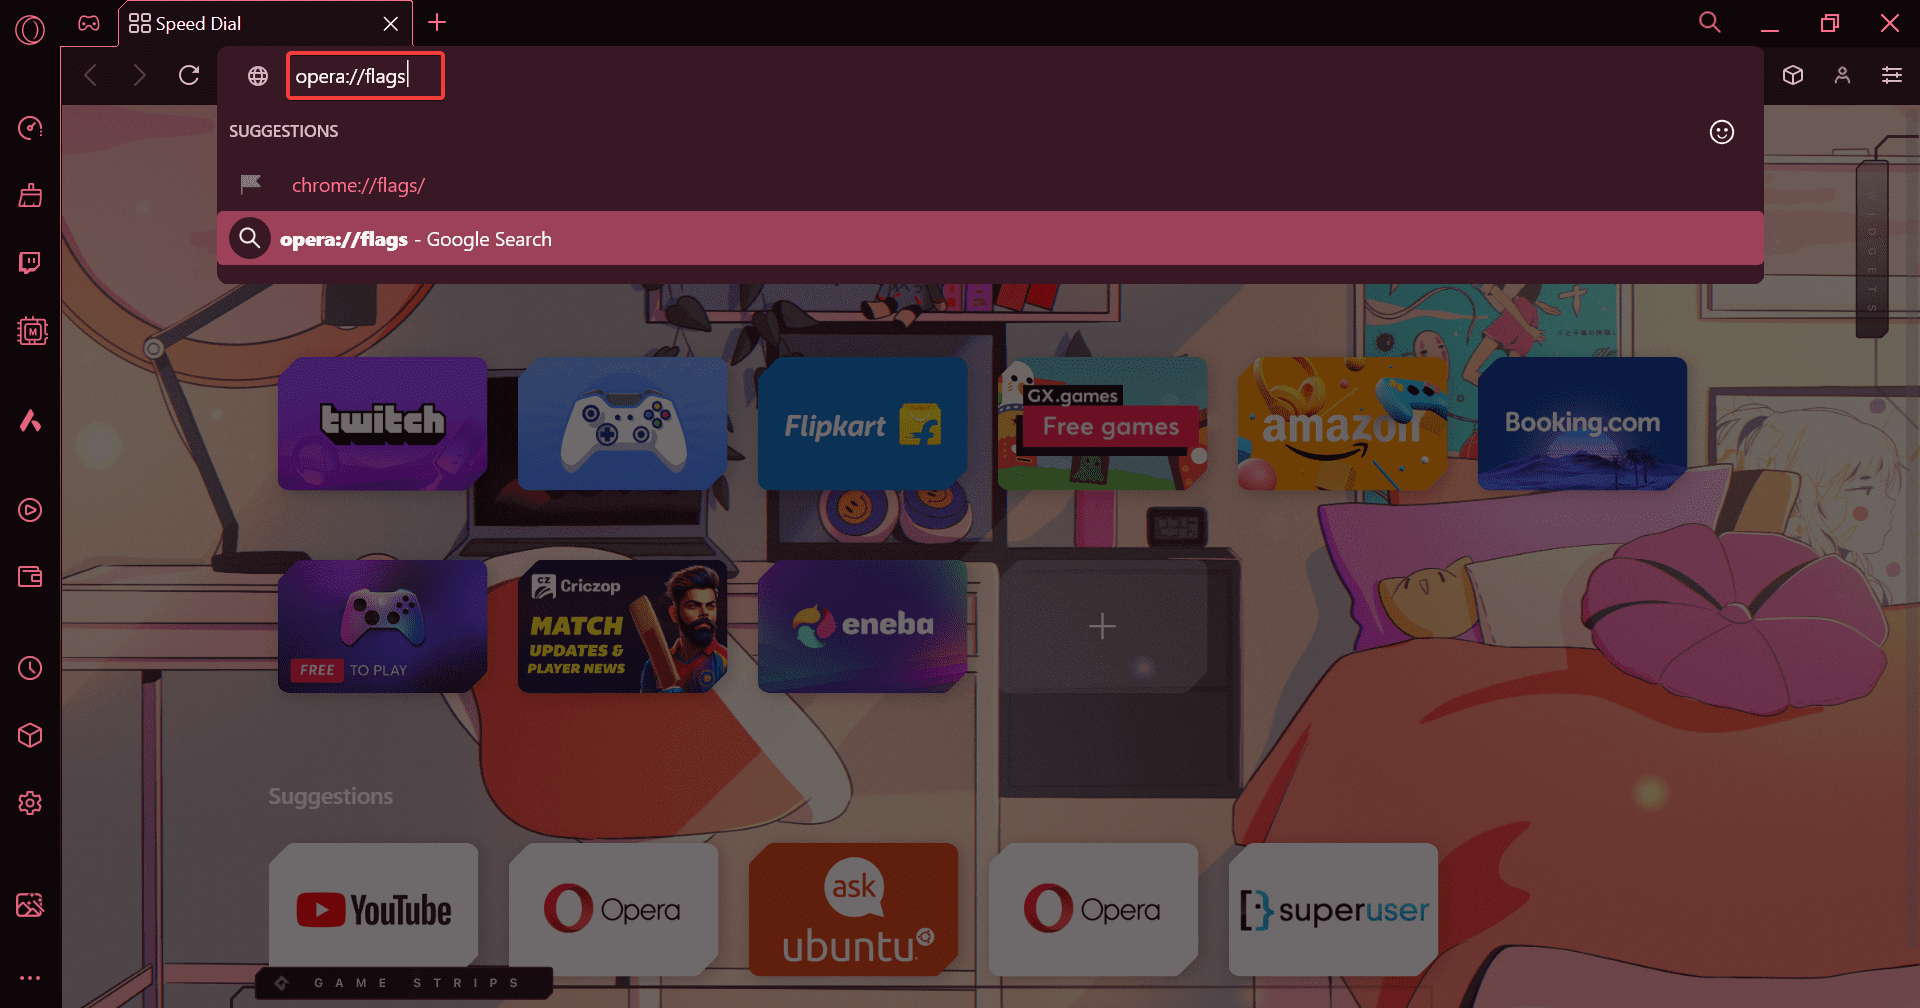Image resolution: width=1920 pixels, height=1008 pixels.
Task: Open Twitch panel in sidebar
Action: (x=30, y=263)
